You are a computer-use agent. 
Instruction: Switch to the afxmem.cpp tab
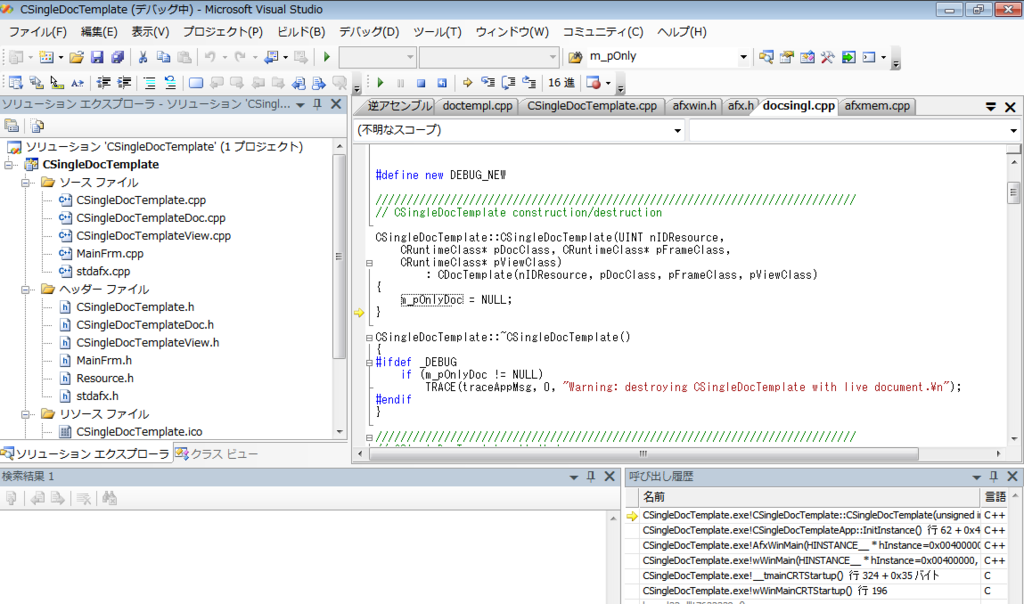coord(877,106)
